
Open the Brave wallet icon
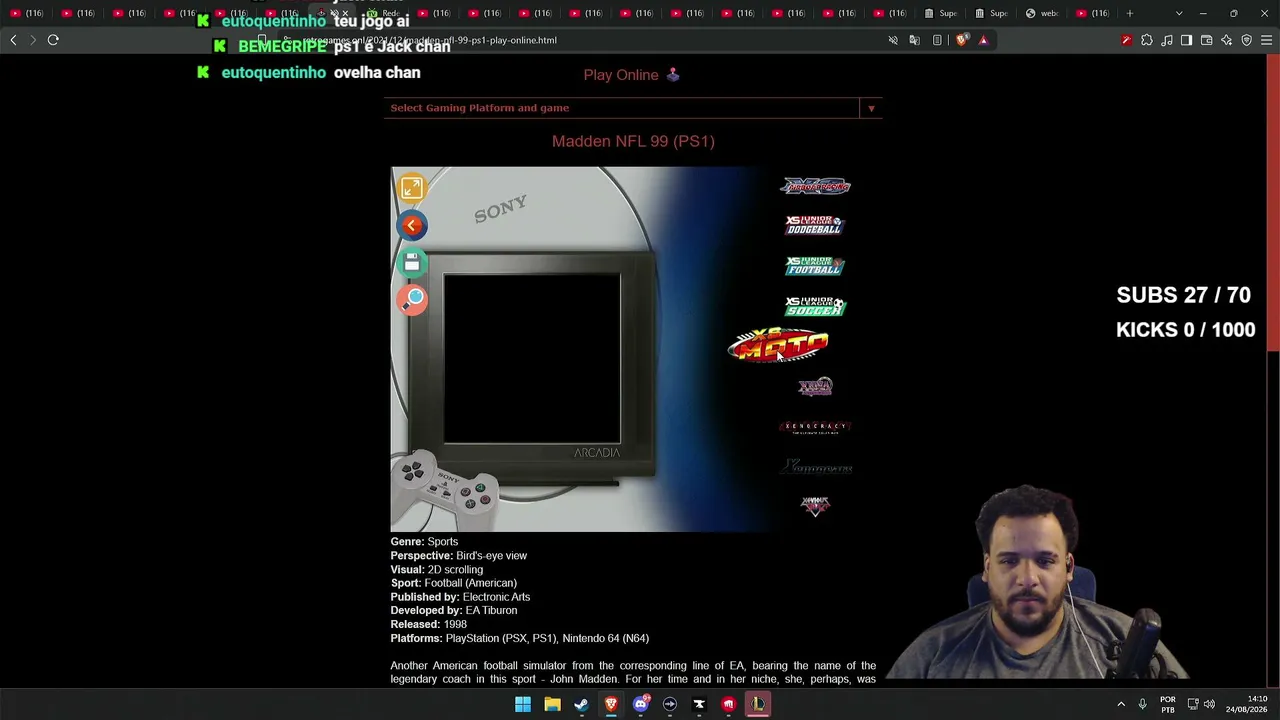coord(1207,40)
